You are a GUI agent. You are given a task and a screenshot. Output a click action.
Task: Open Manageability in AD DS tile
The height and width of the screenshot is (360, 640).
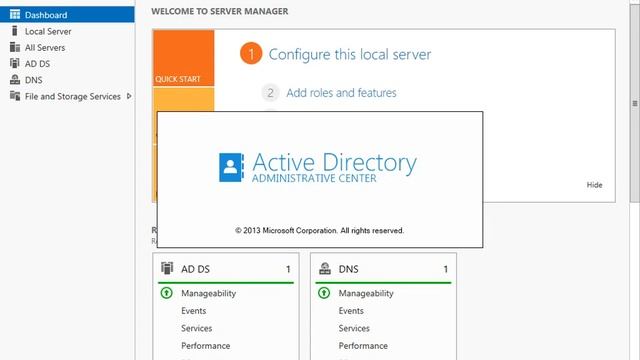click(x=209, y=293)
